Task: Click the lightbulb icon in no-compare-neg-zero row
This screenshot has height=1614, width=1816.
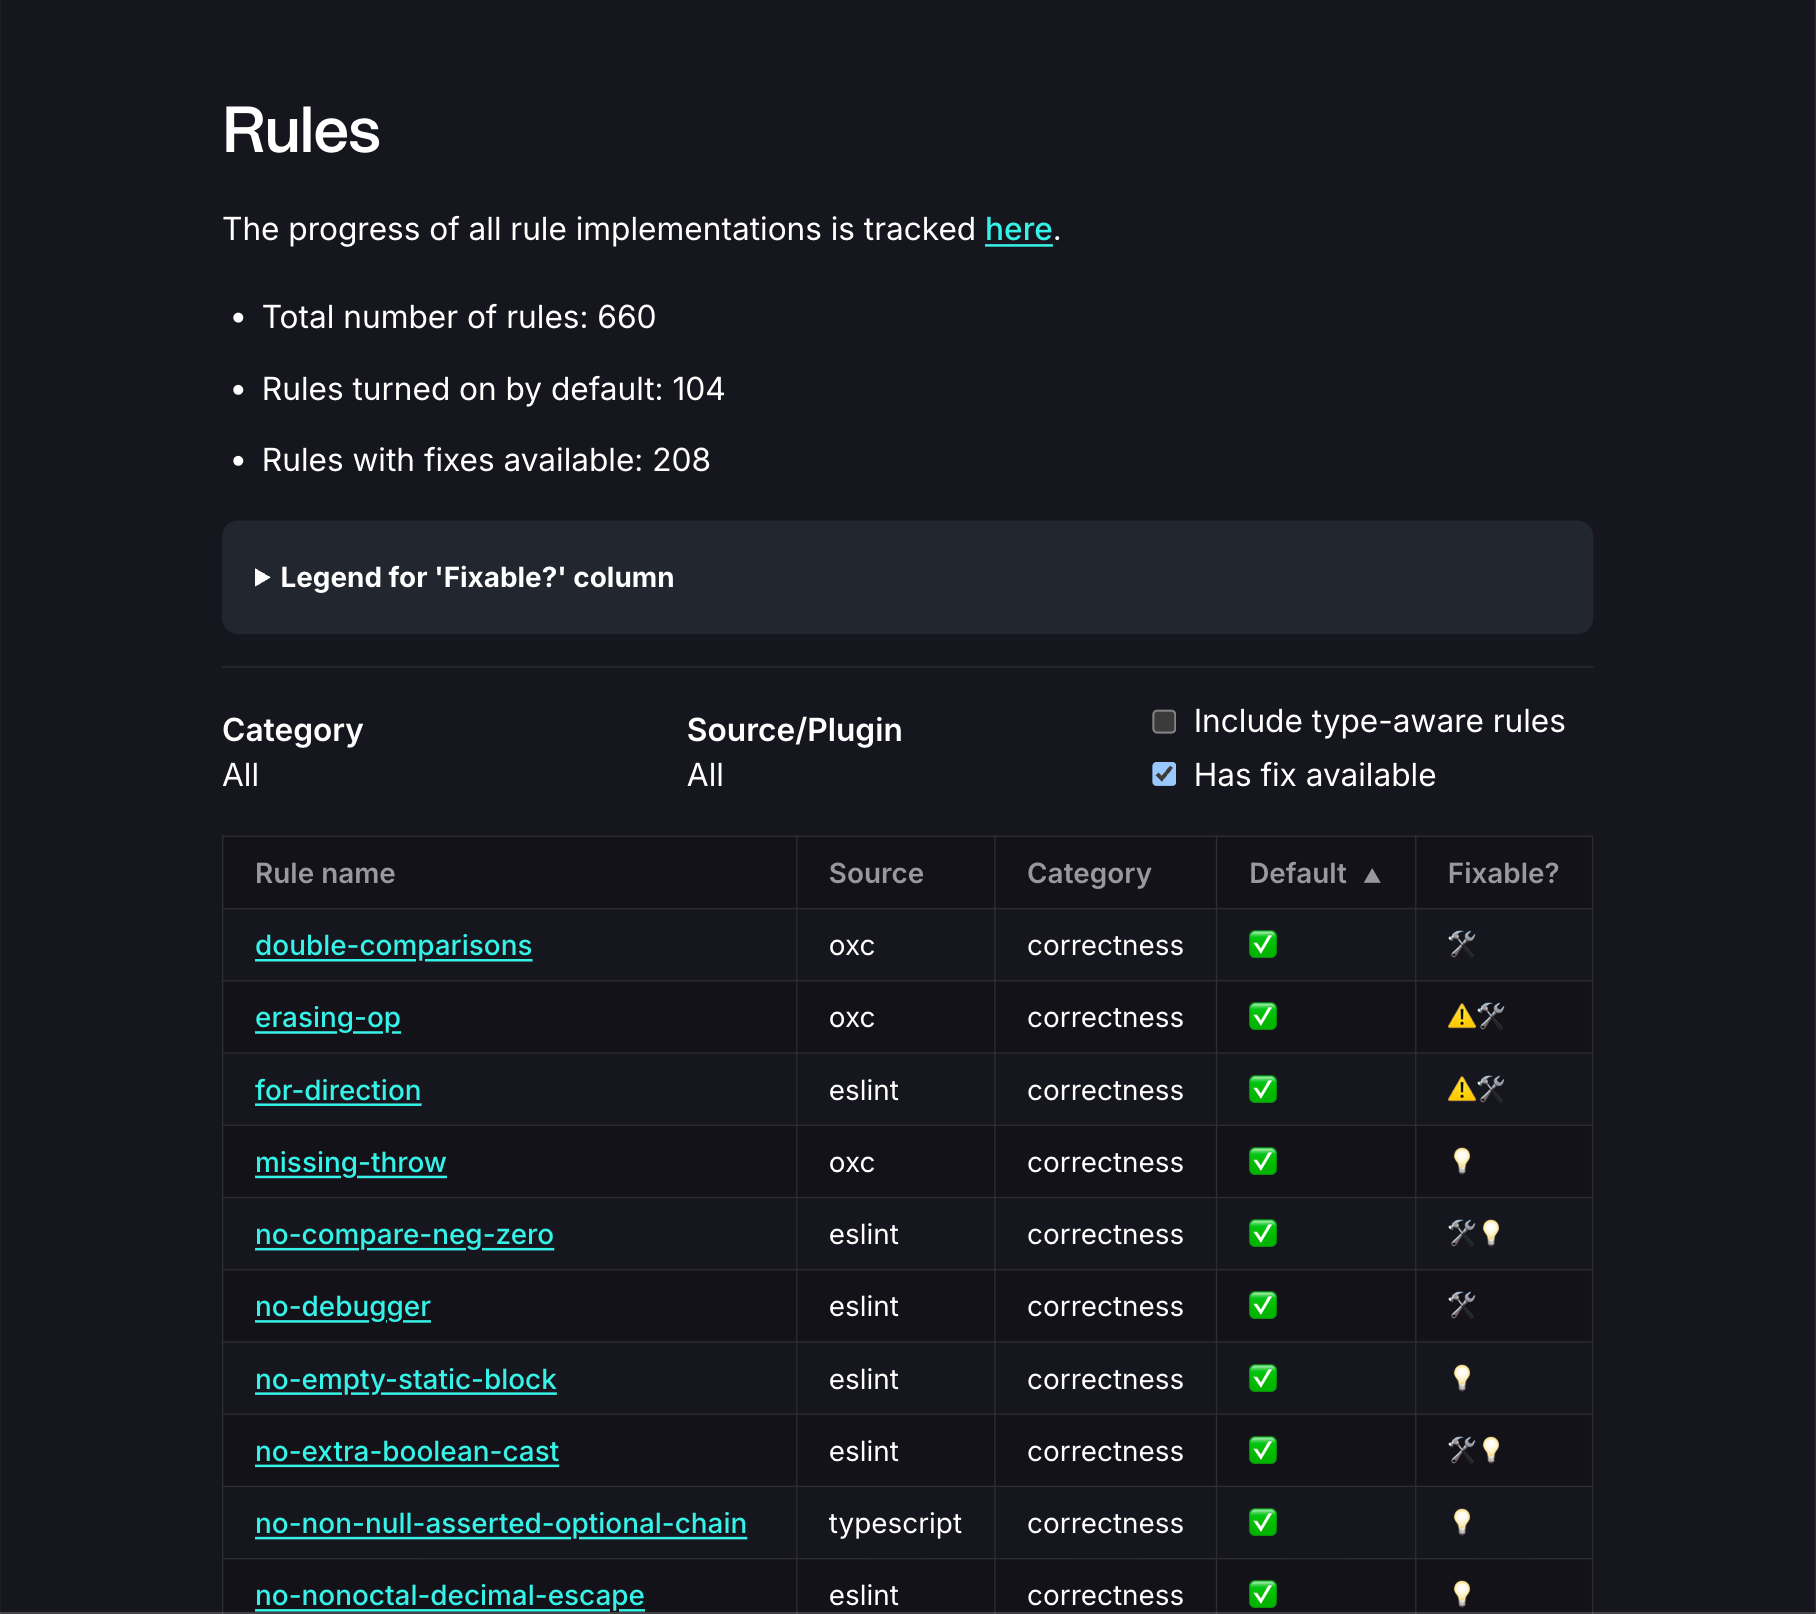Action: pos(1491,1234)
